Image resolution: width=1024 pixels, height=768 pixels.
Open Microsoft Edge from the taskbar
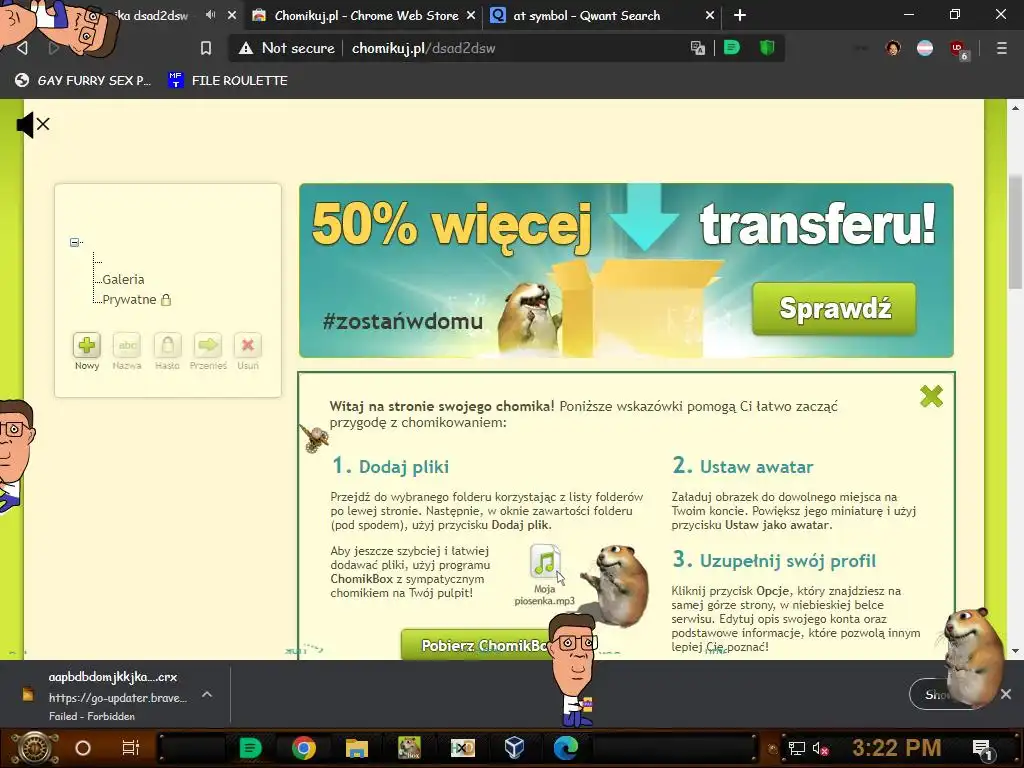566,748
